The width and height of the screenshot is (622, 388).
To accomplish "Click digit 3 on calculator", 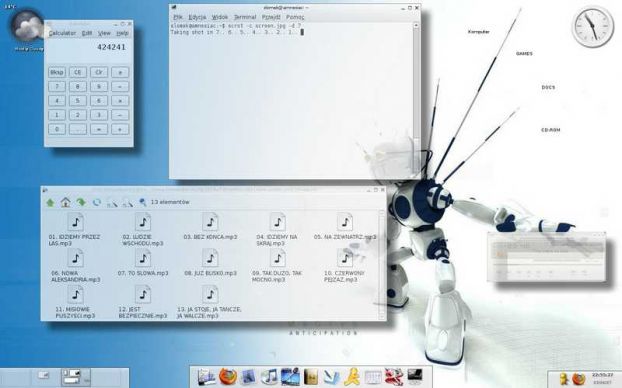I will click(x=99, y=115).
